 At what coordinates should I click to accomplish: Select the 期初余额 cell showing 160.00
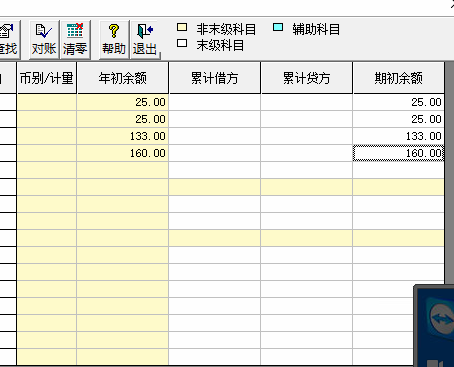coord(398,153)
